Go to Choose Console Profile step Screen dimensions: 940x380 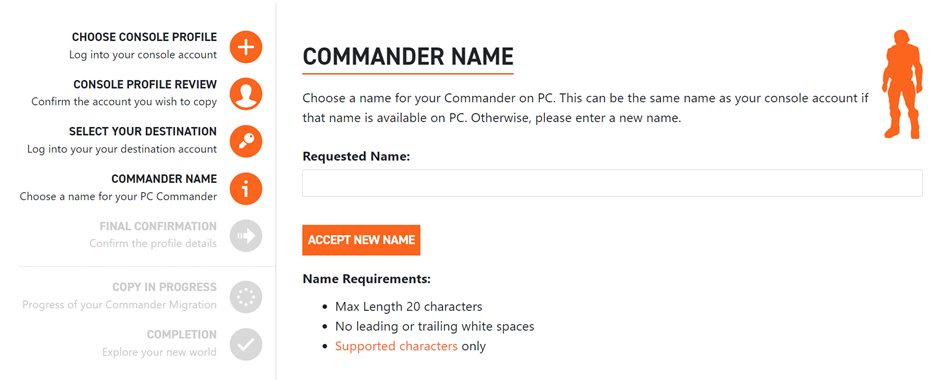(x=144, y=37)
